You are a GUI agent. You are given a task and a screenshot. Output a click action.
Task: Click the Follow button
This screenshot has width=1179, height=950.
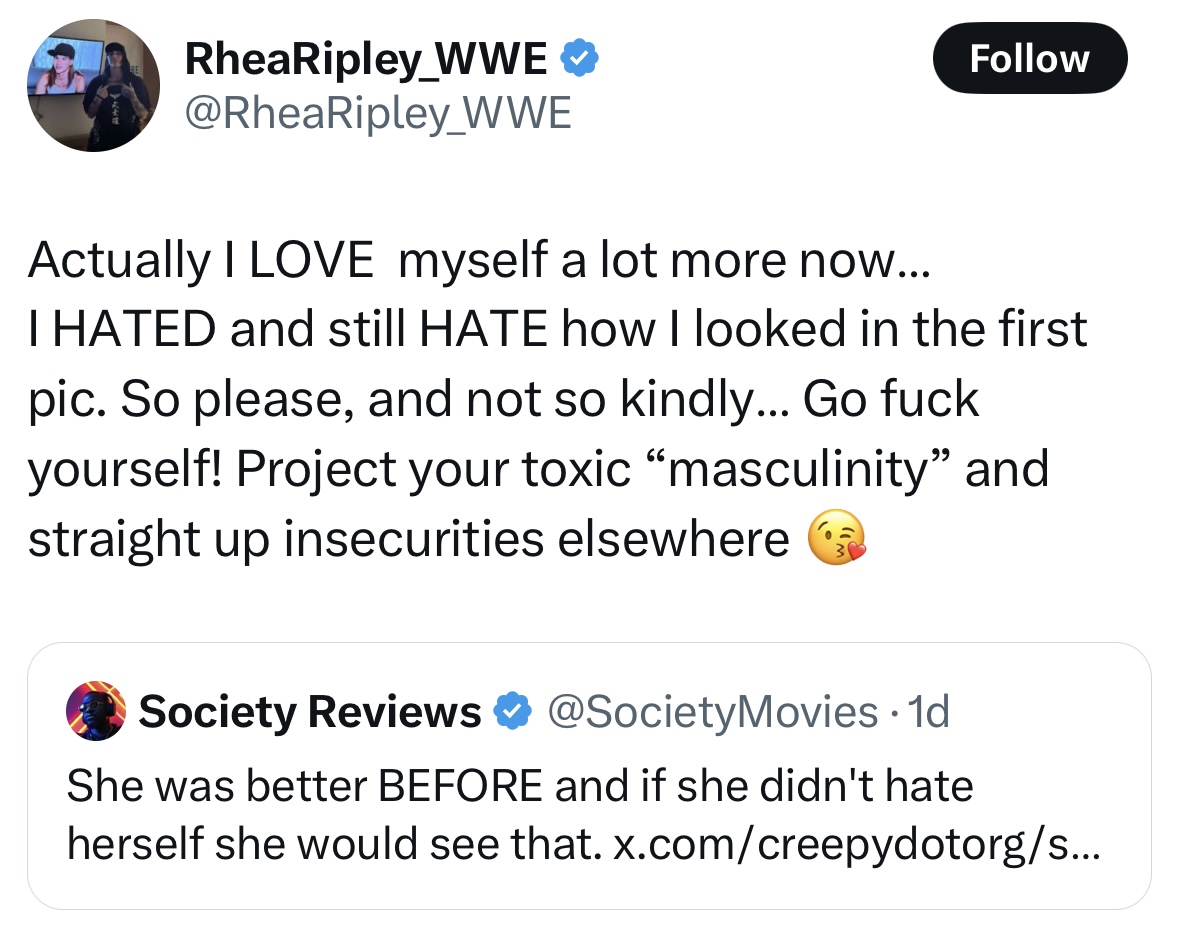point(1029,58)
